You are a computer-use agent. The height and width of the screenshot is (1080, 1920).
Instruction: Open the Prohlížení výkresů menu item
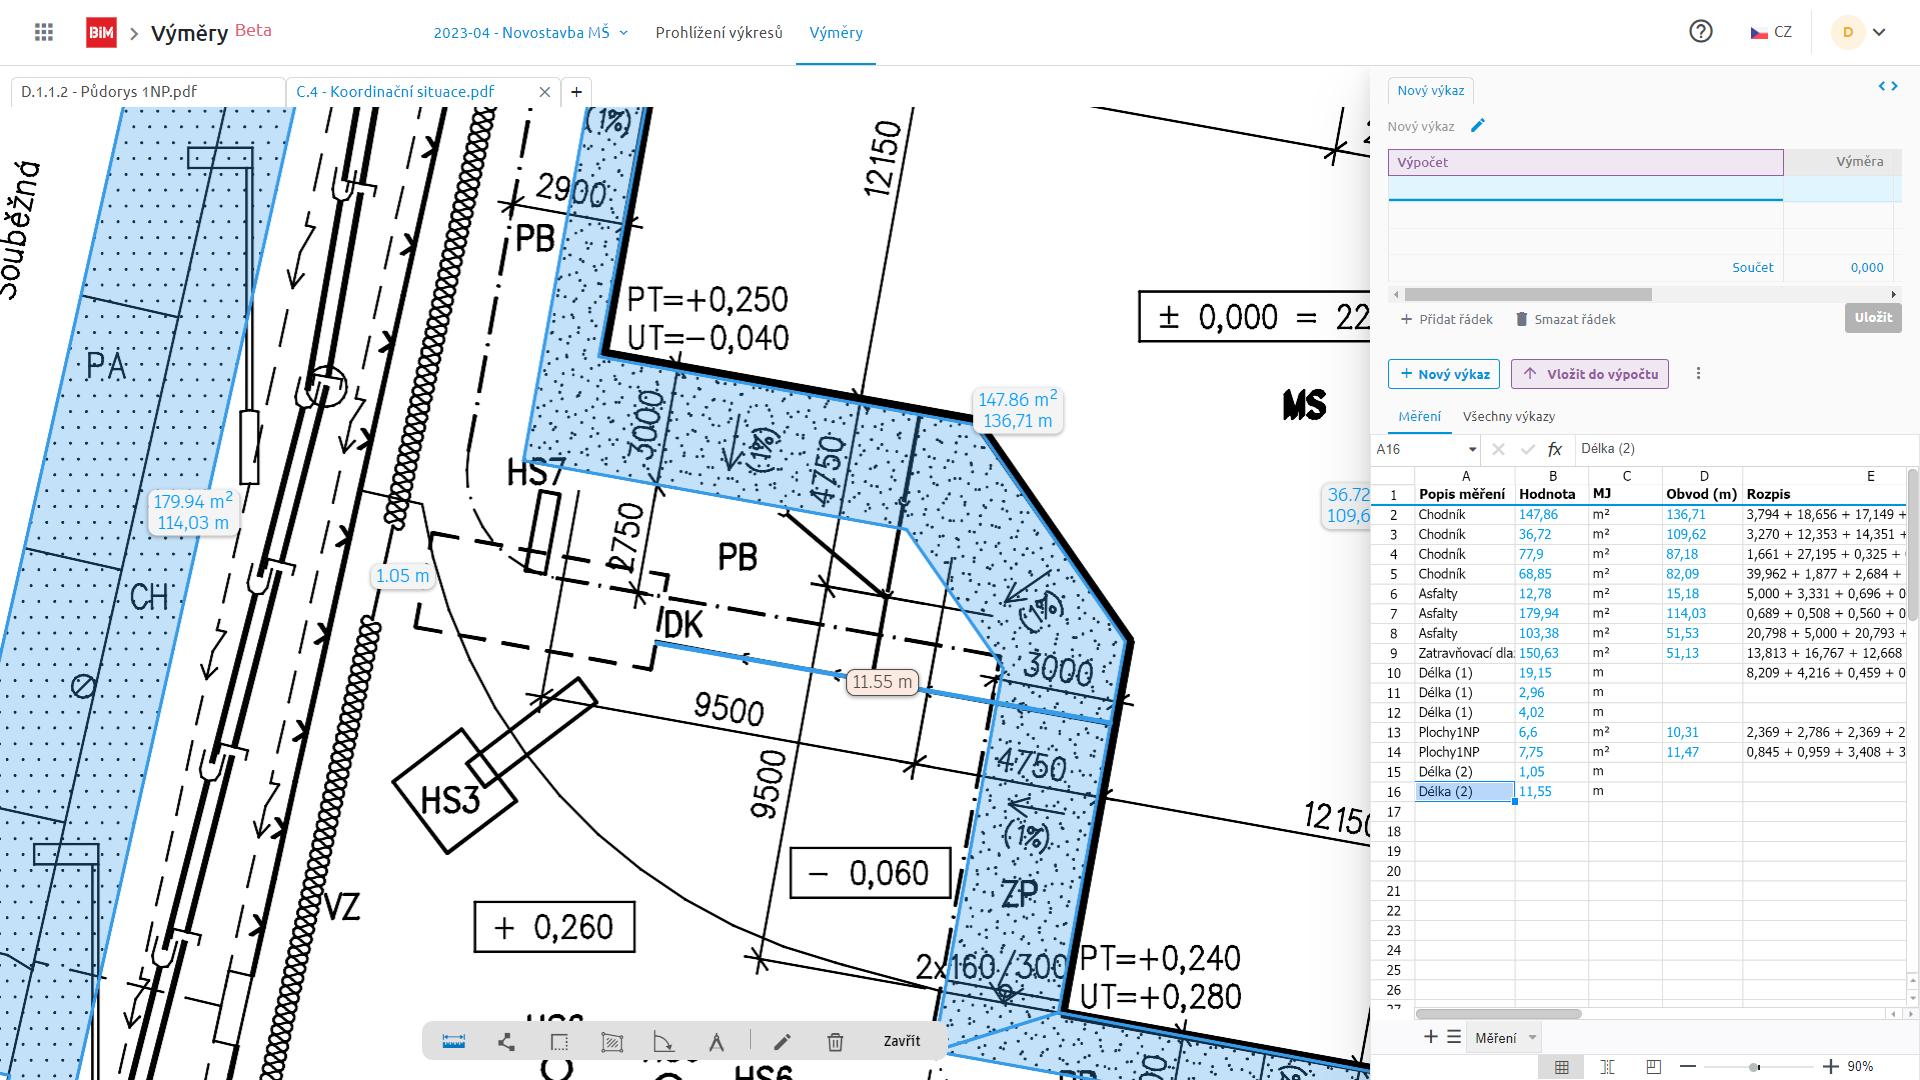pyautogui.click(x=718, y=33)
